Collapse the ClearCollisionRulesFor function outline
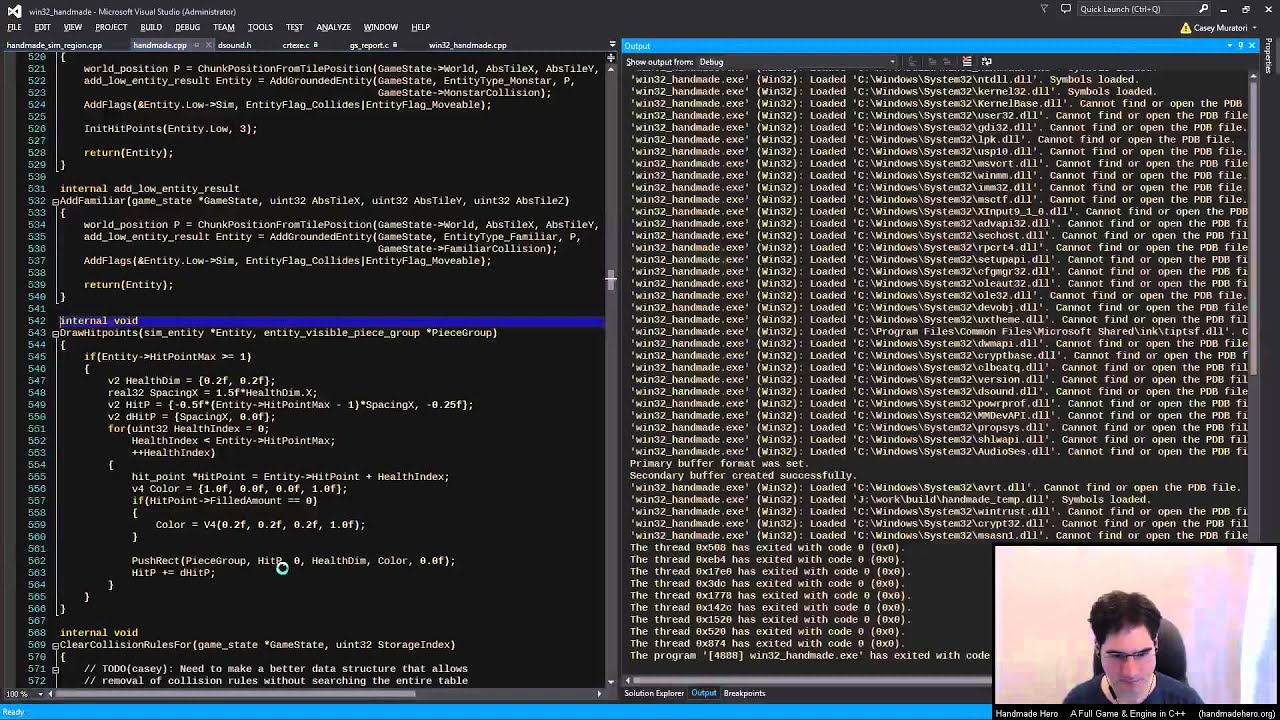 (x=55, y=645)
